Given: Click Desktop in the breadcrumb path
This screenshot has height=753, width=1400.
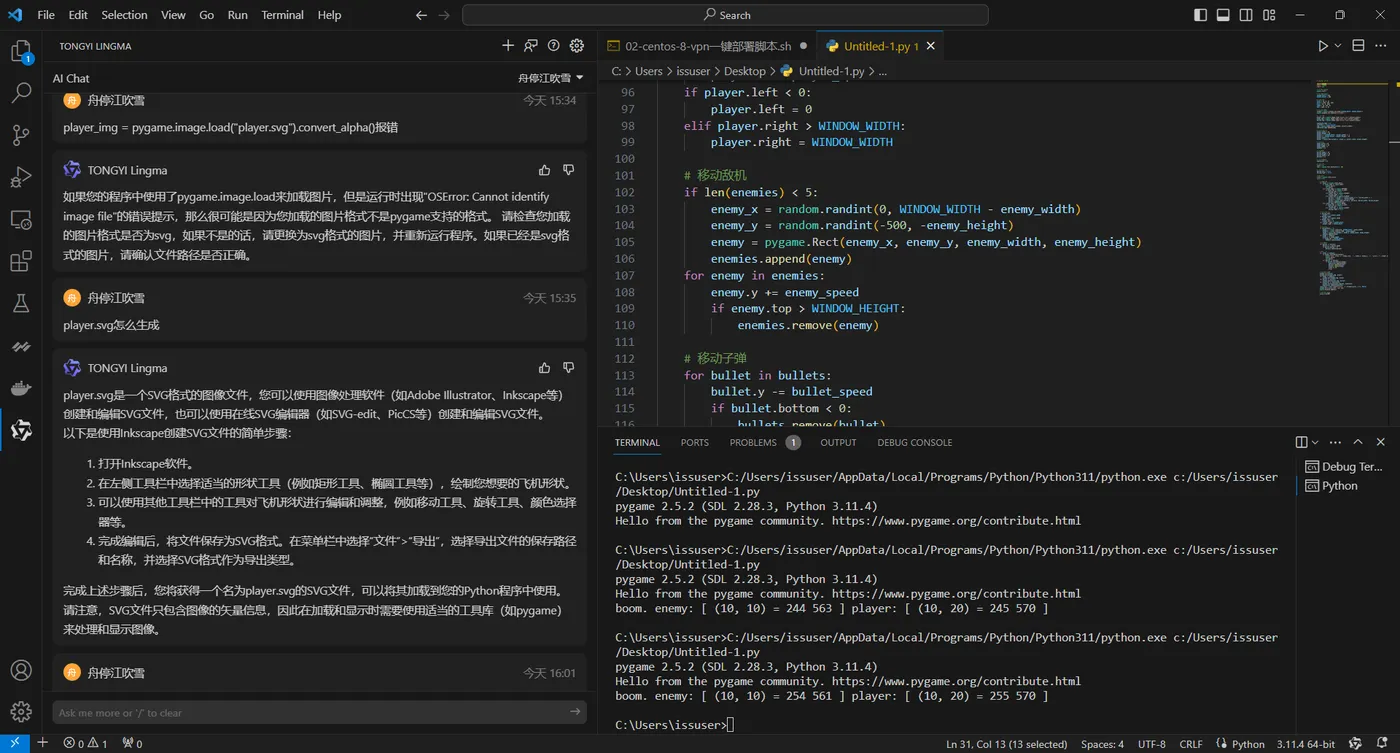Looking at the screenshot, I should coord(744,71).
